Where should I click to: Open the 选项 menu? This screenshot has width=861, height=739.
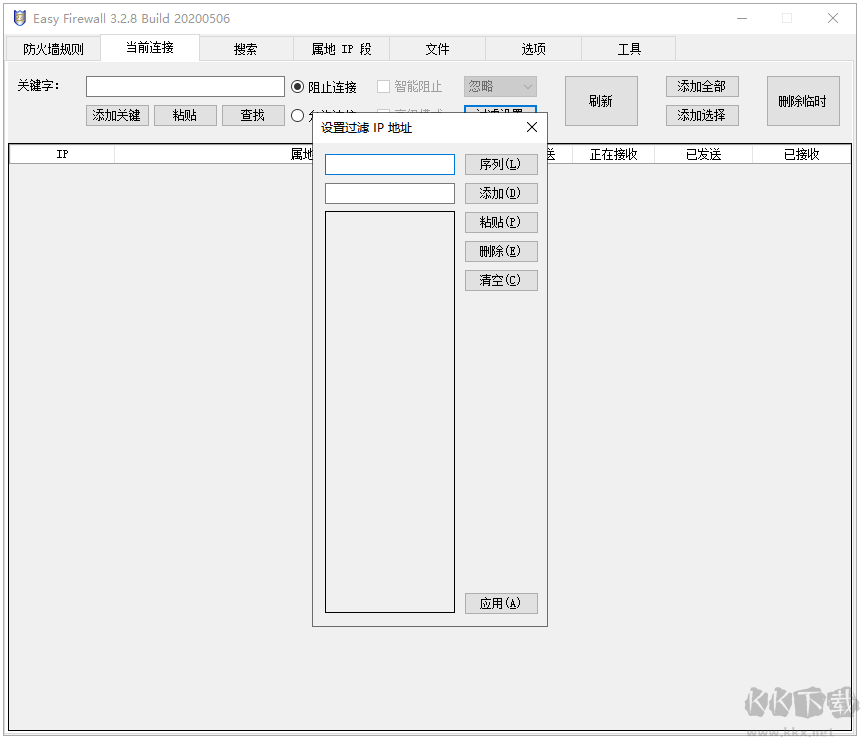point(533,48)
